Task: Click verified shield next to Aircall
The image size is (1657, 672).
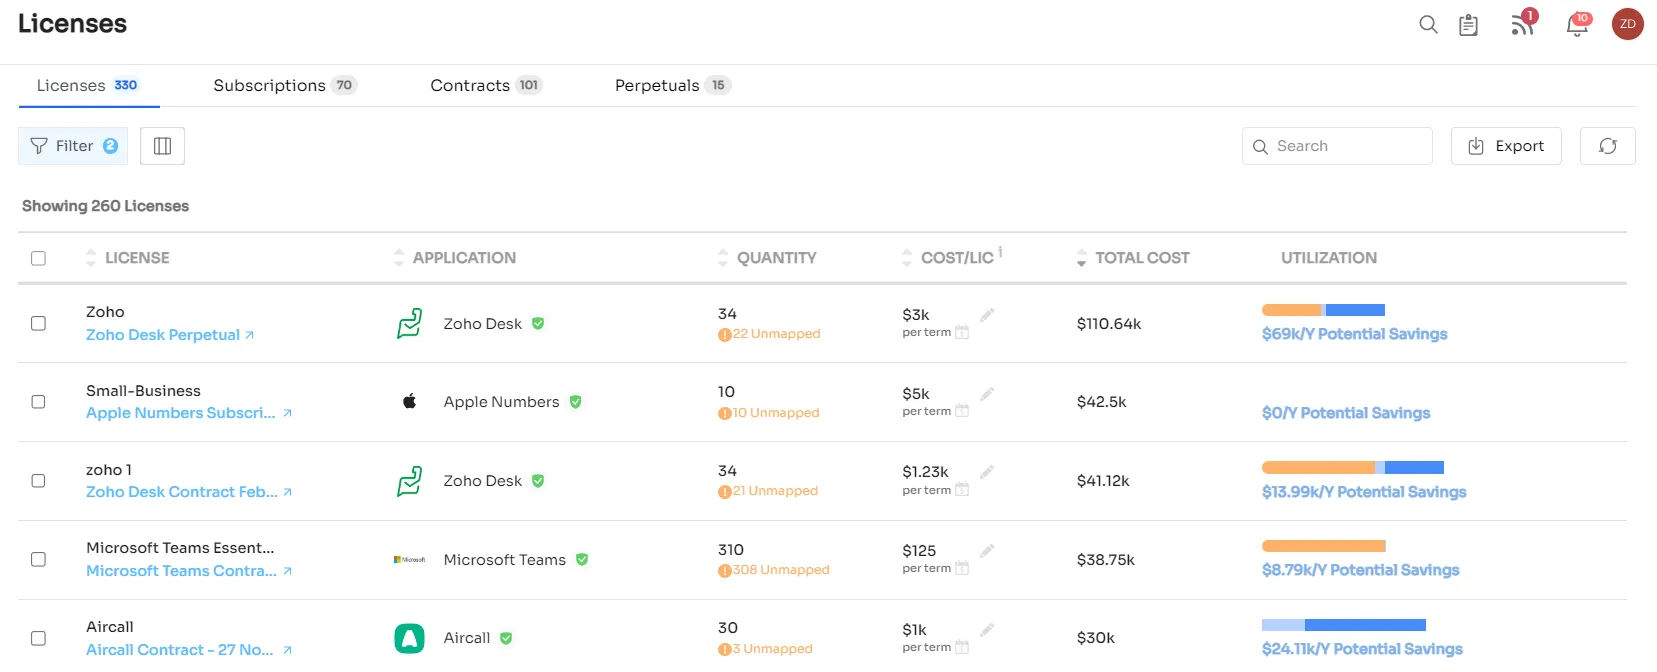Action: point(506,638)
